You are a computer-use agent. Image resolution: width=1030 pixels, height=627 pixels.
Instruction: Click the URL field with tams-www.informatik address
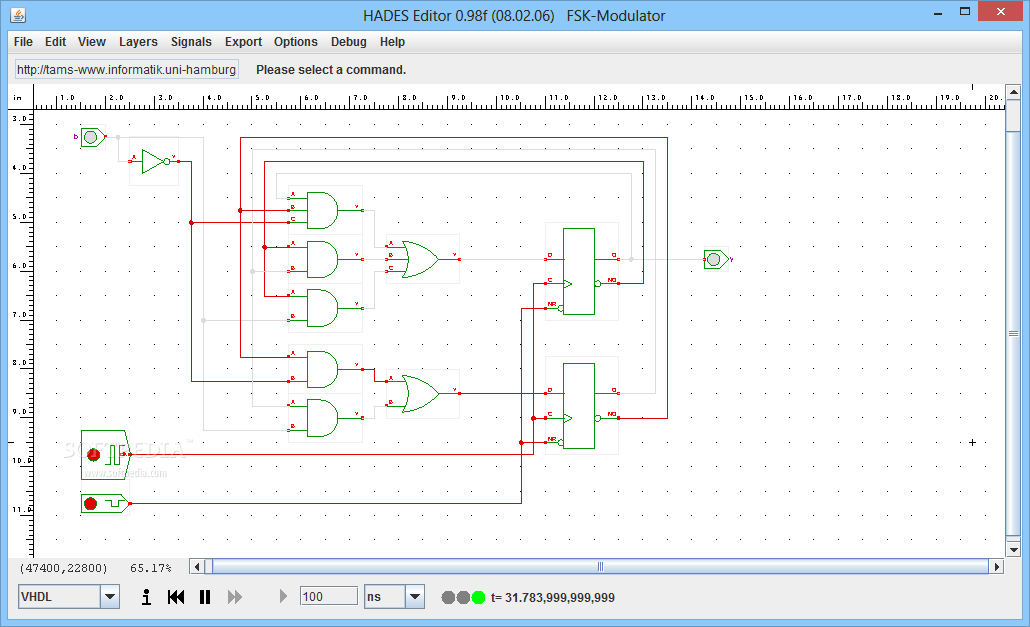[127, 70]
